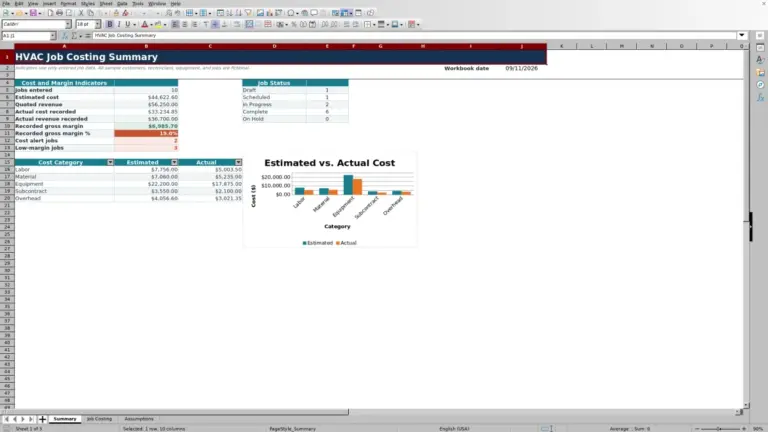Click the Copy icon
The height and width of the screenshot is (432, 768).
[91, 13]
